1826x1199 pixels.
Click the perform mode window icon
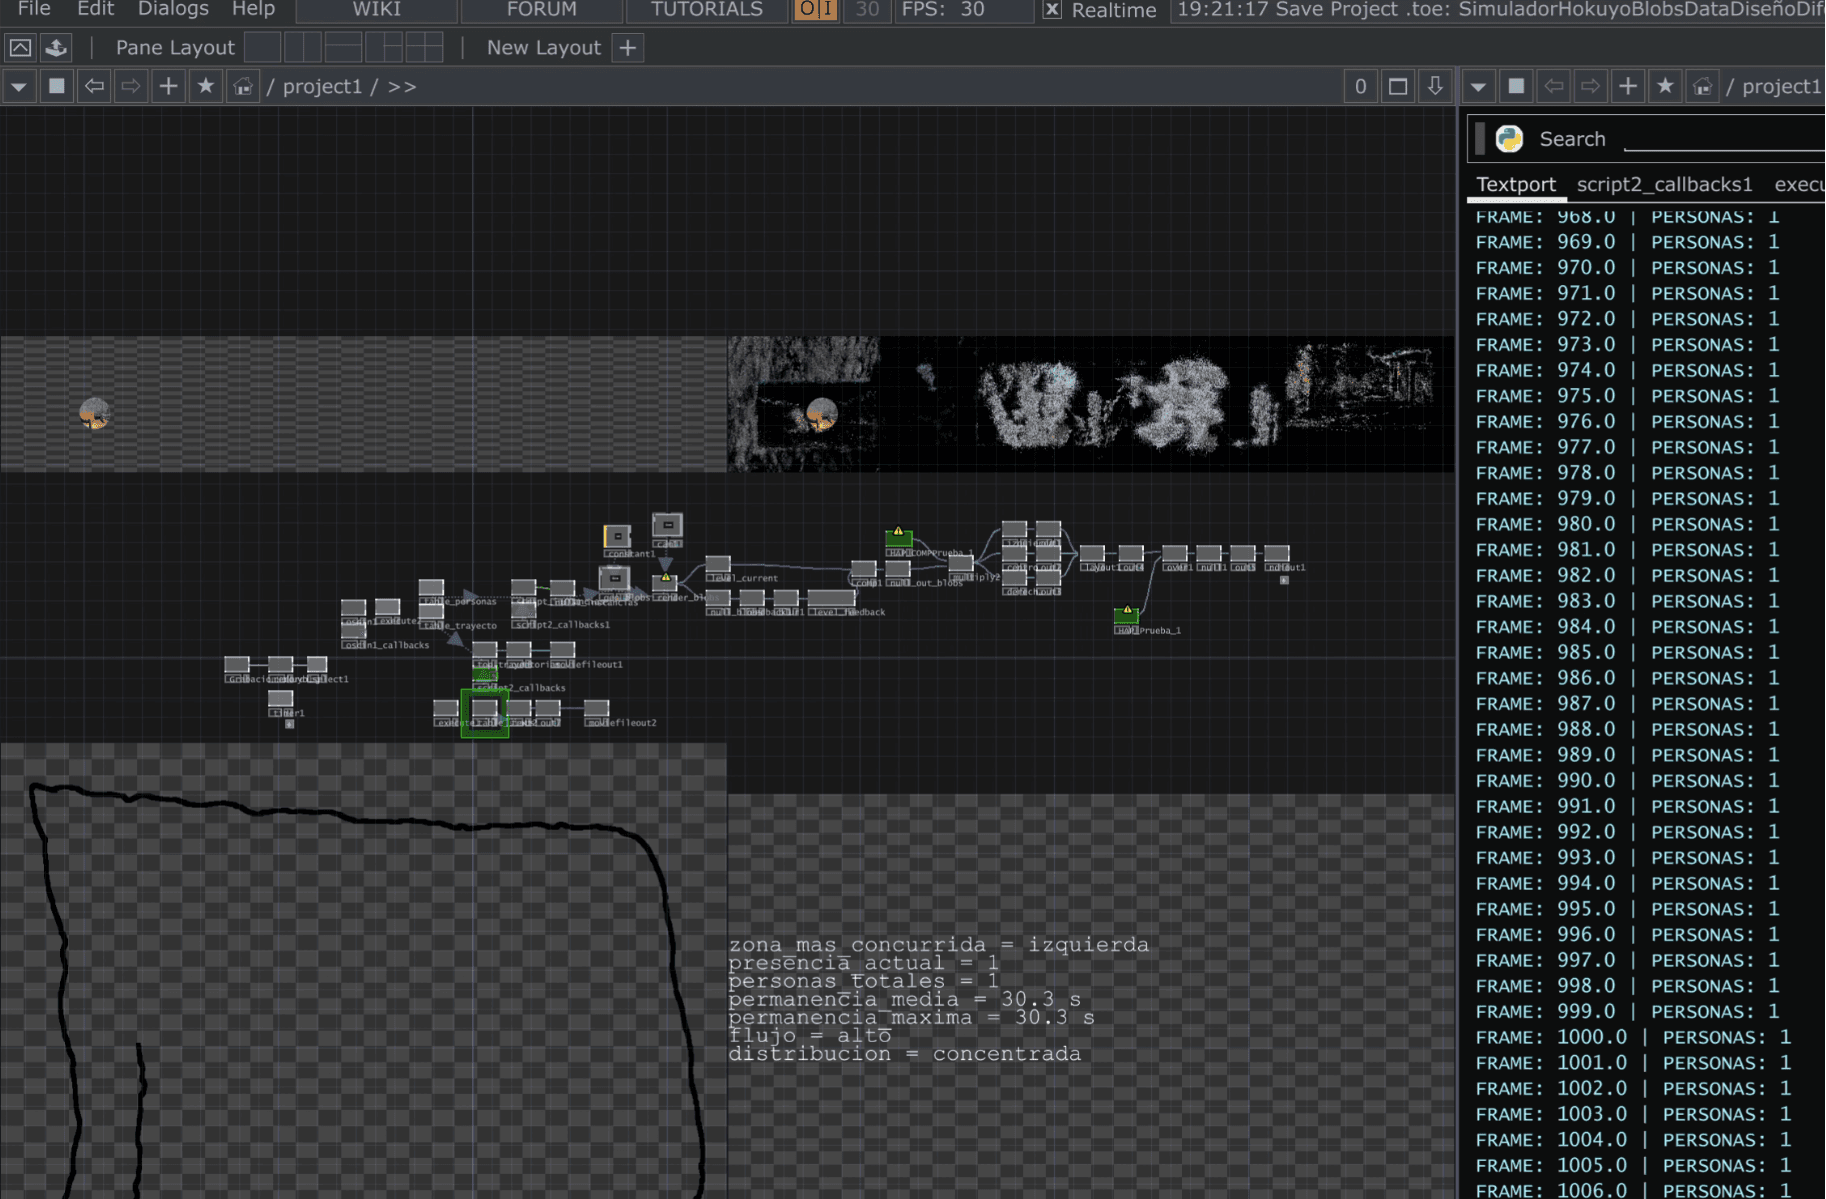[x=20, y=47]
